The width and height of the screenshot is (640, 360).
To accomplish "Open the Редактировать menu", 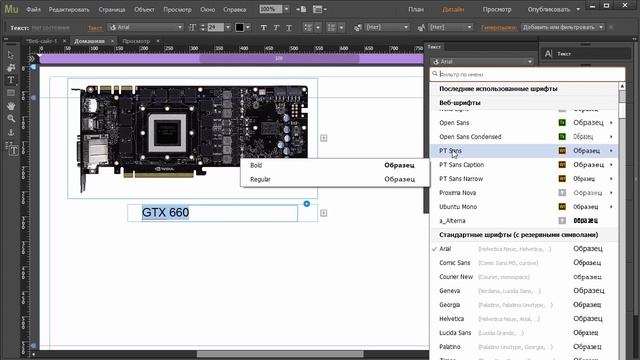I will point(69,9).
